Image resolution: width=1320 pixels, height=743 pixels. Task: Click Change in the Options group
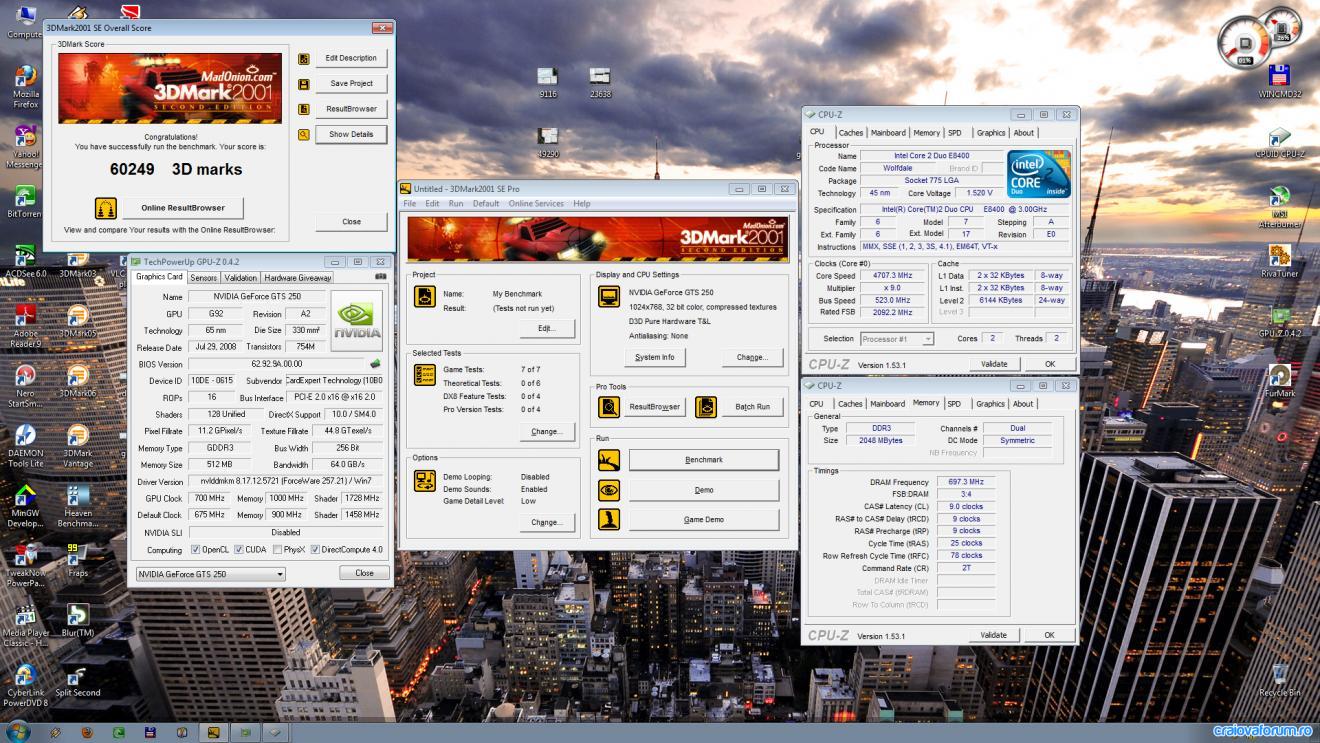click(x=546, y=522)
